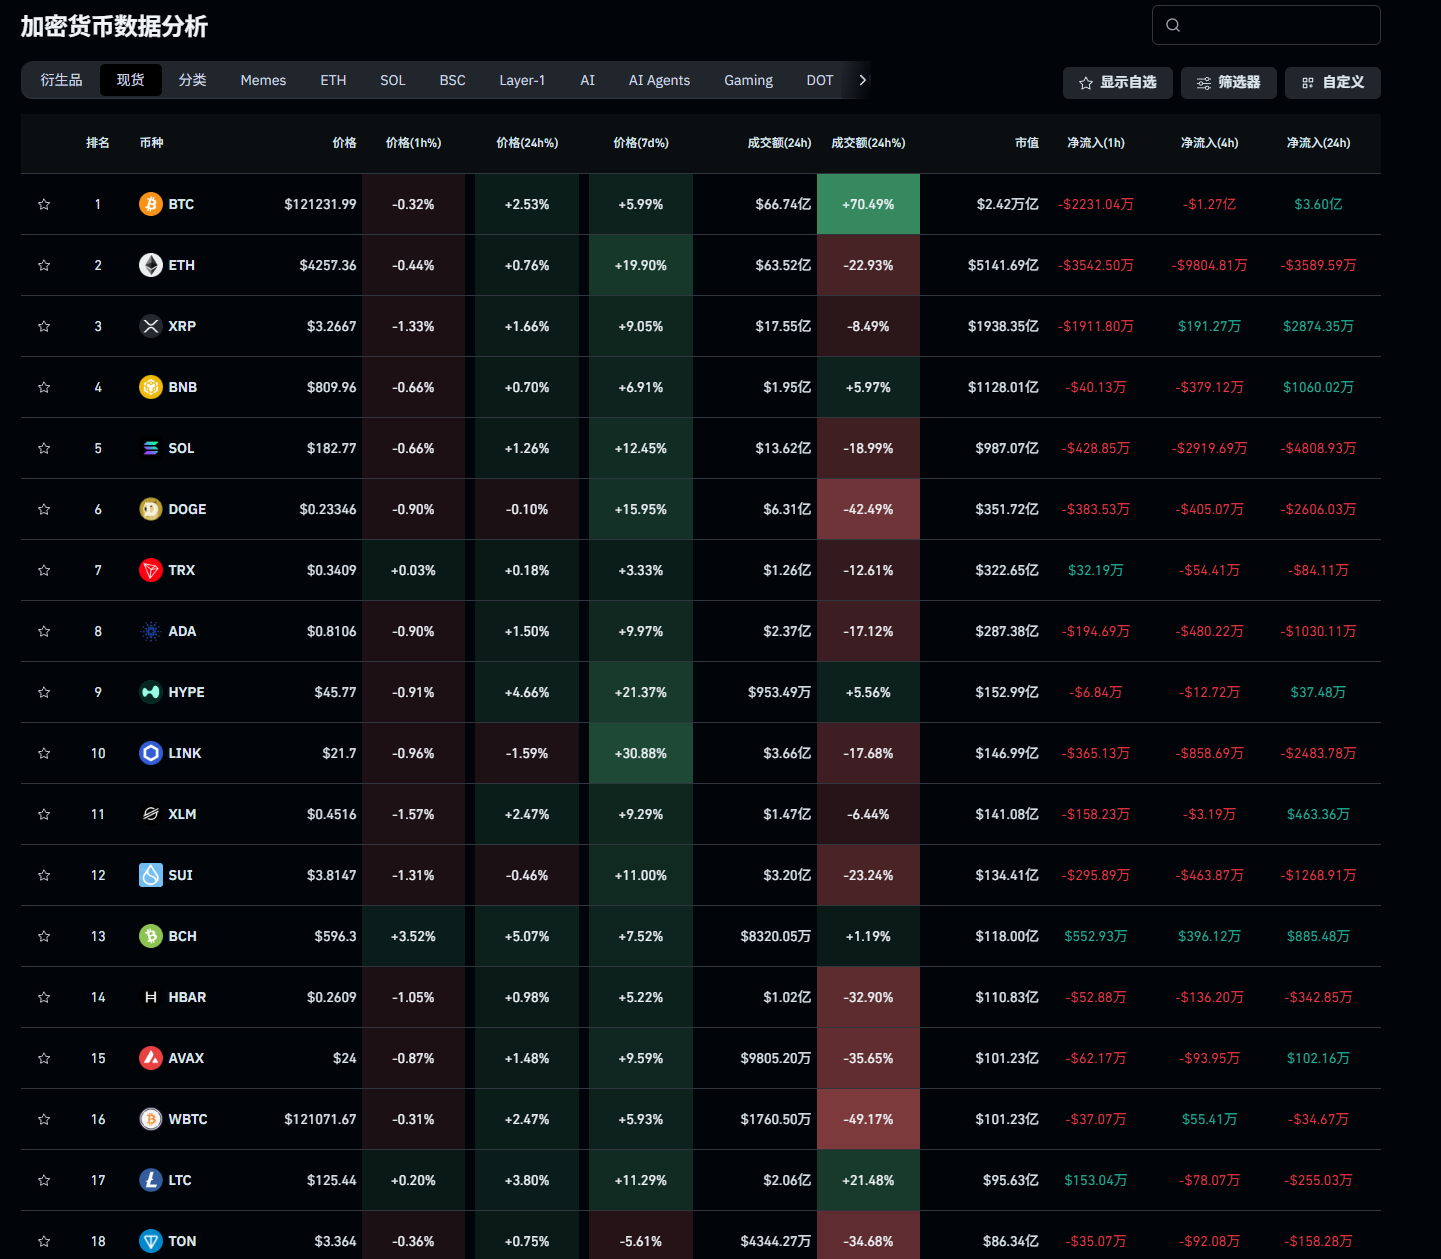Image resolution: width=1441 pixels, height=1259 pixels.
Task: Click WBTC's -49.17% volume change cell
Action: [868, 1119]
